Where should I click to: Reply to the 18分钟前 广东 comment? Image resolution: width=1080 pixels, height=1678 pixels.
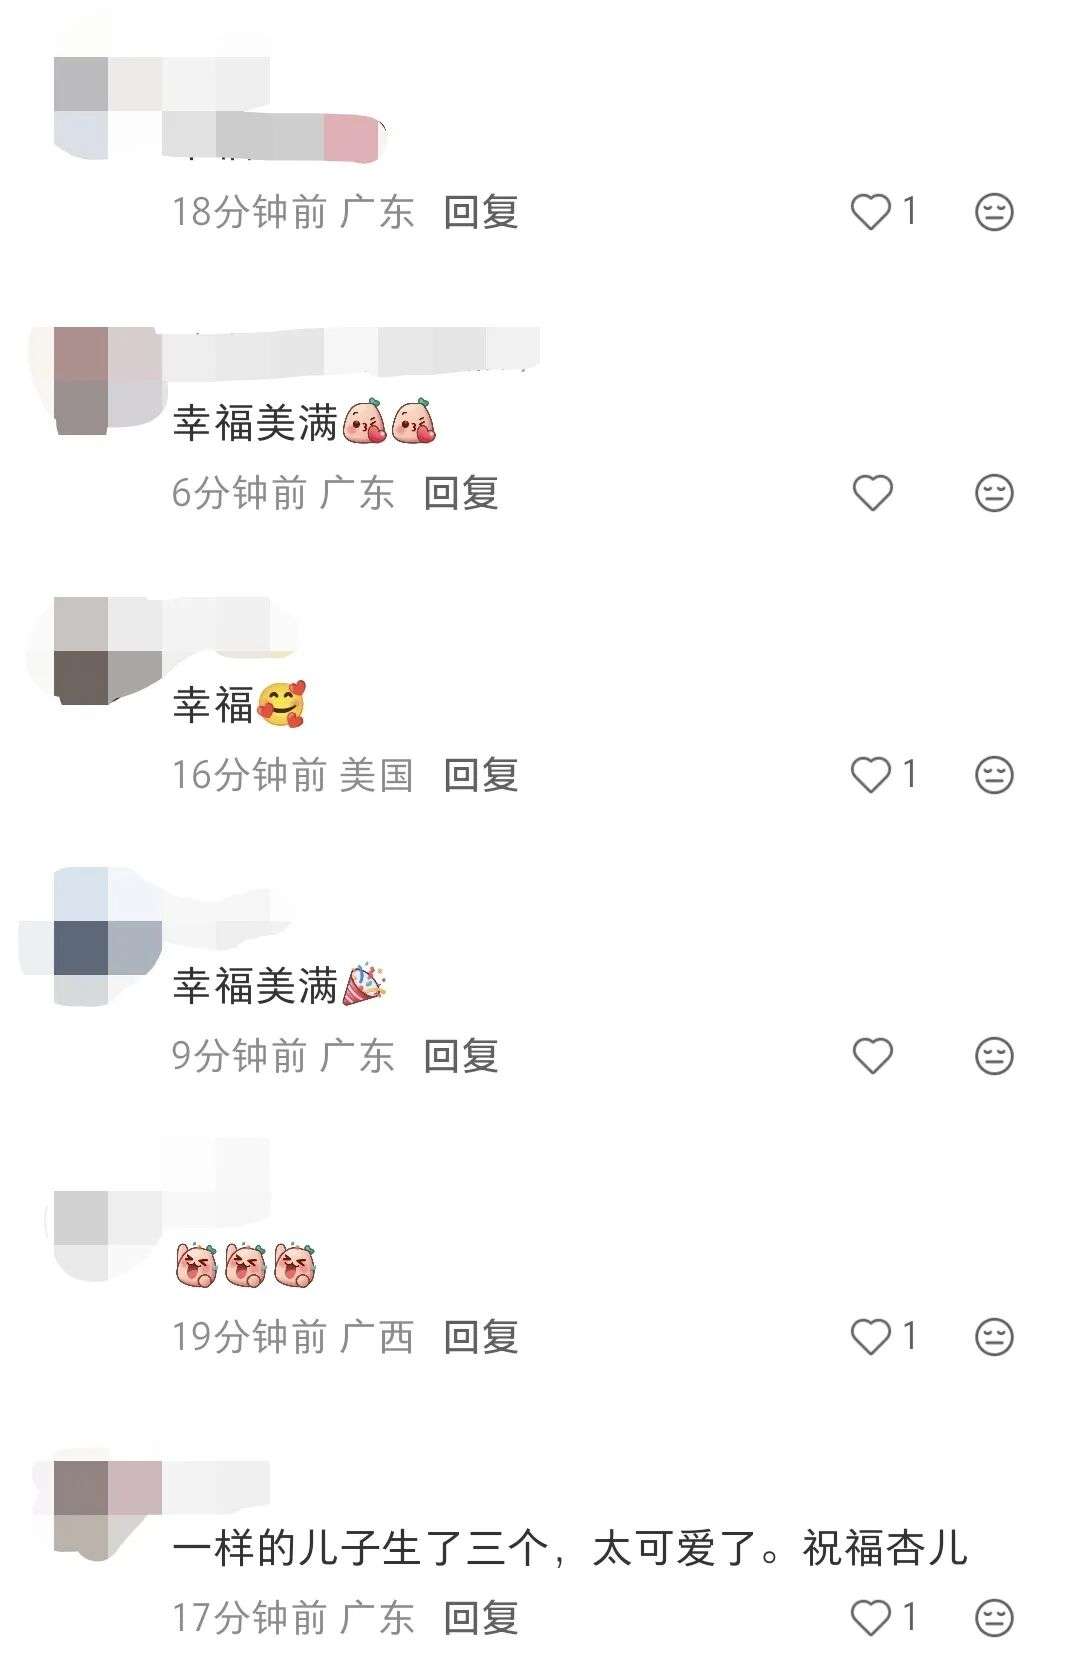[x=481, y=212]
